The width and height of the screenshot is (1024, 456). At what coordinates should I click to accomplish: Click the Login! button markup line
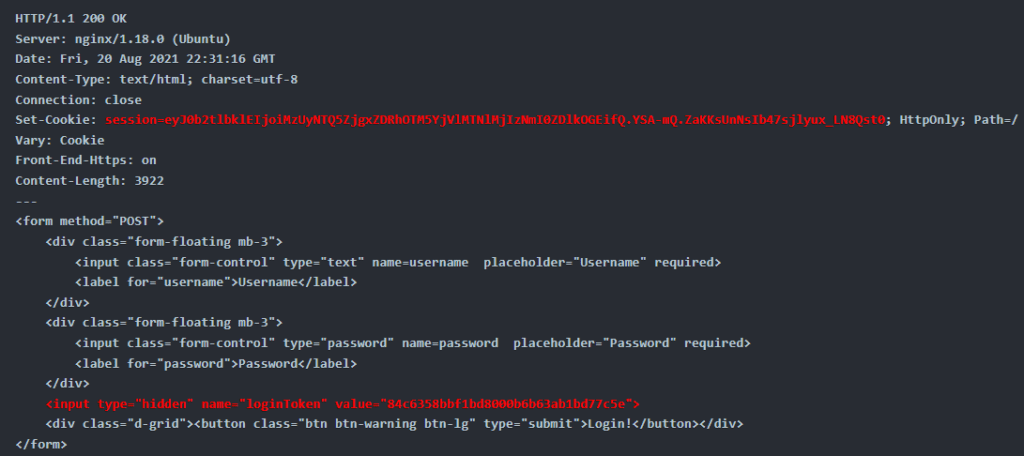click(394, 424)
